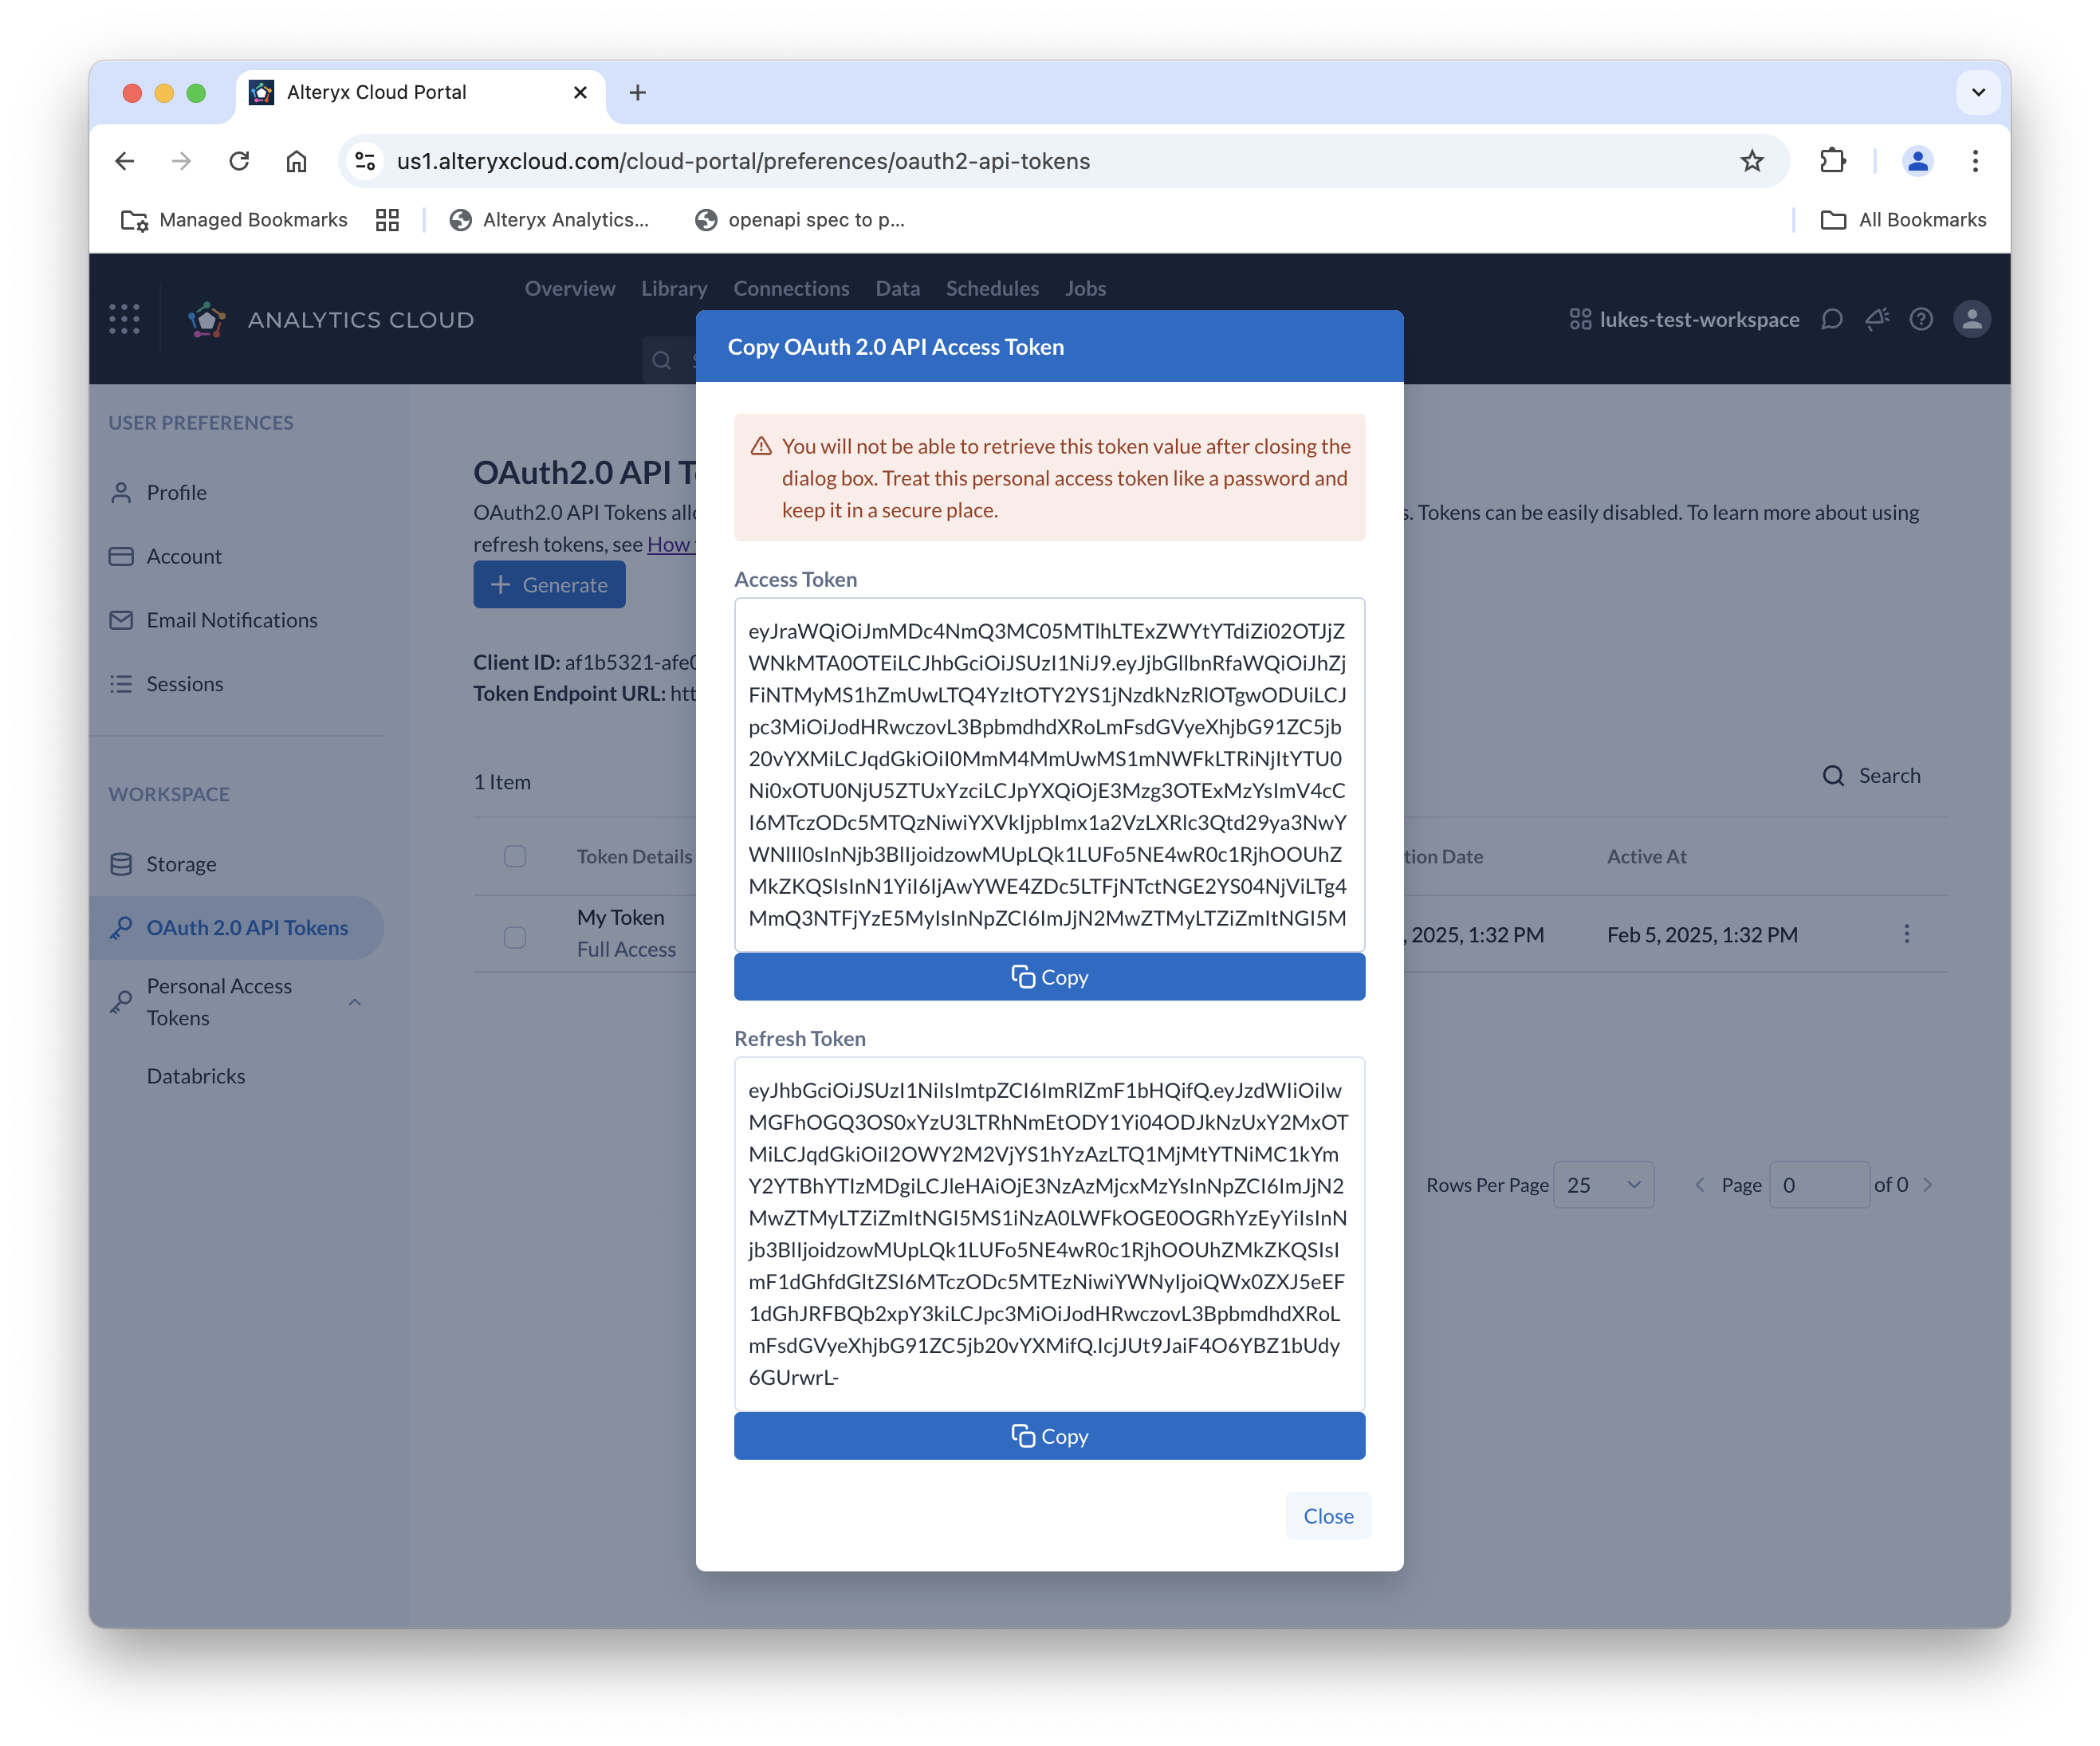Open the feedback chat bubble icon
2100x1746 pixels.
tap(1831, 319)
